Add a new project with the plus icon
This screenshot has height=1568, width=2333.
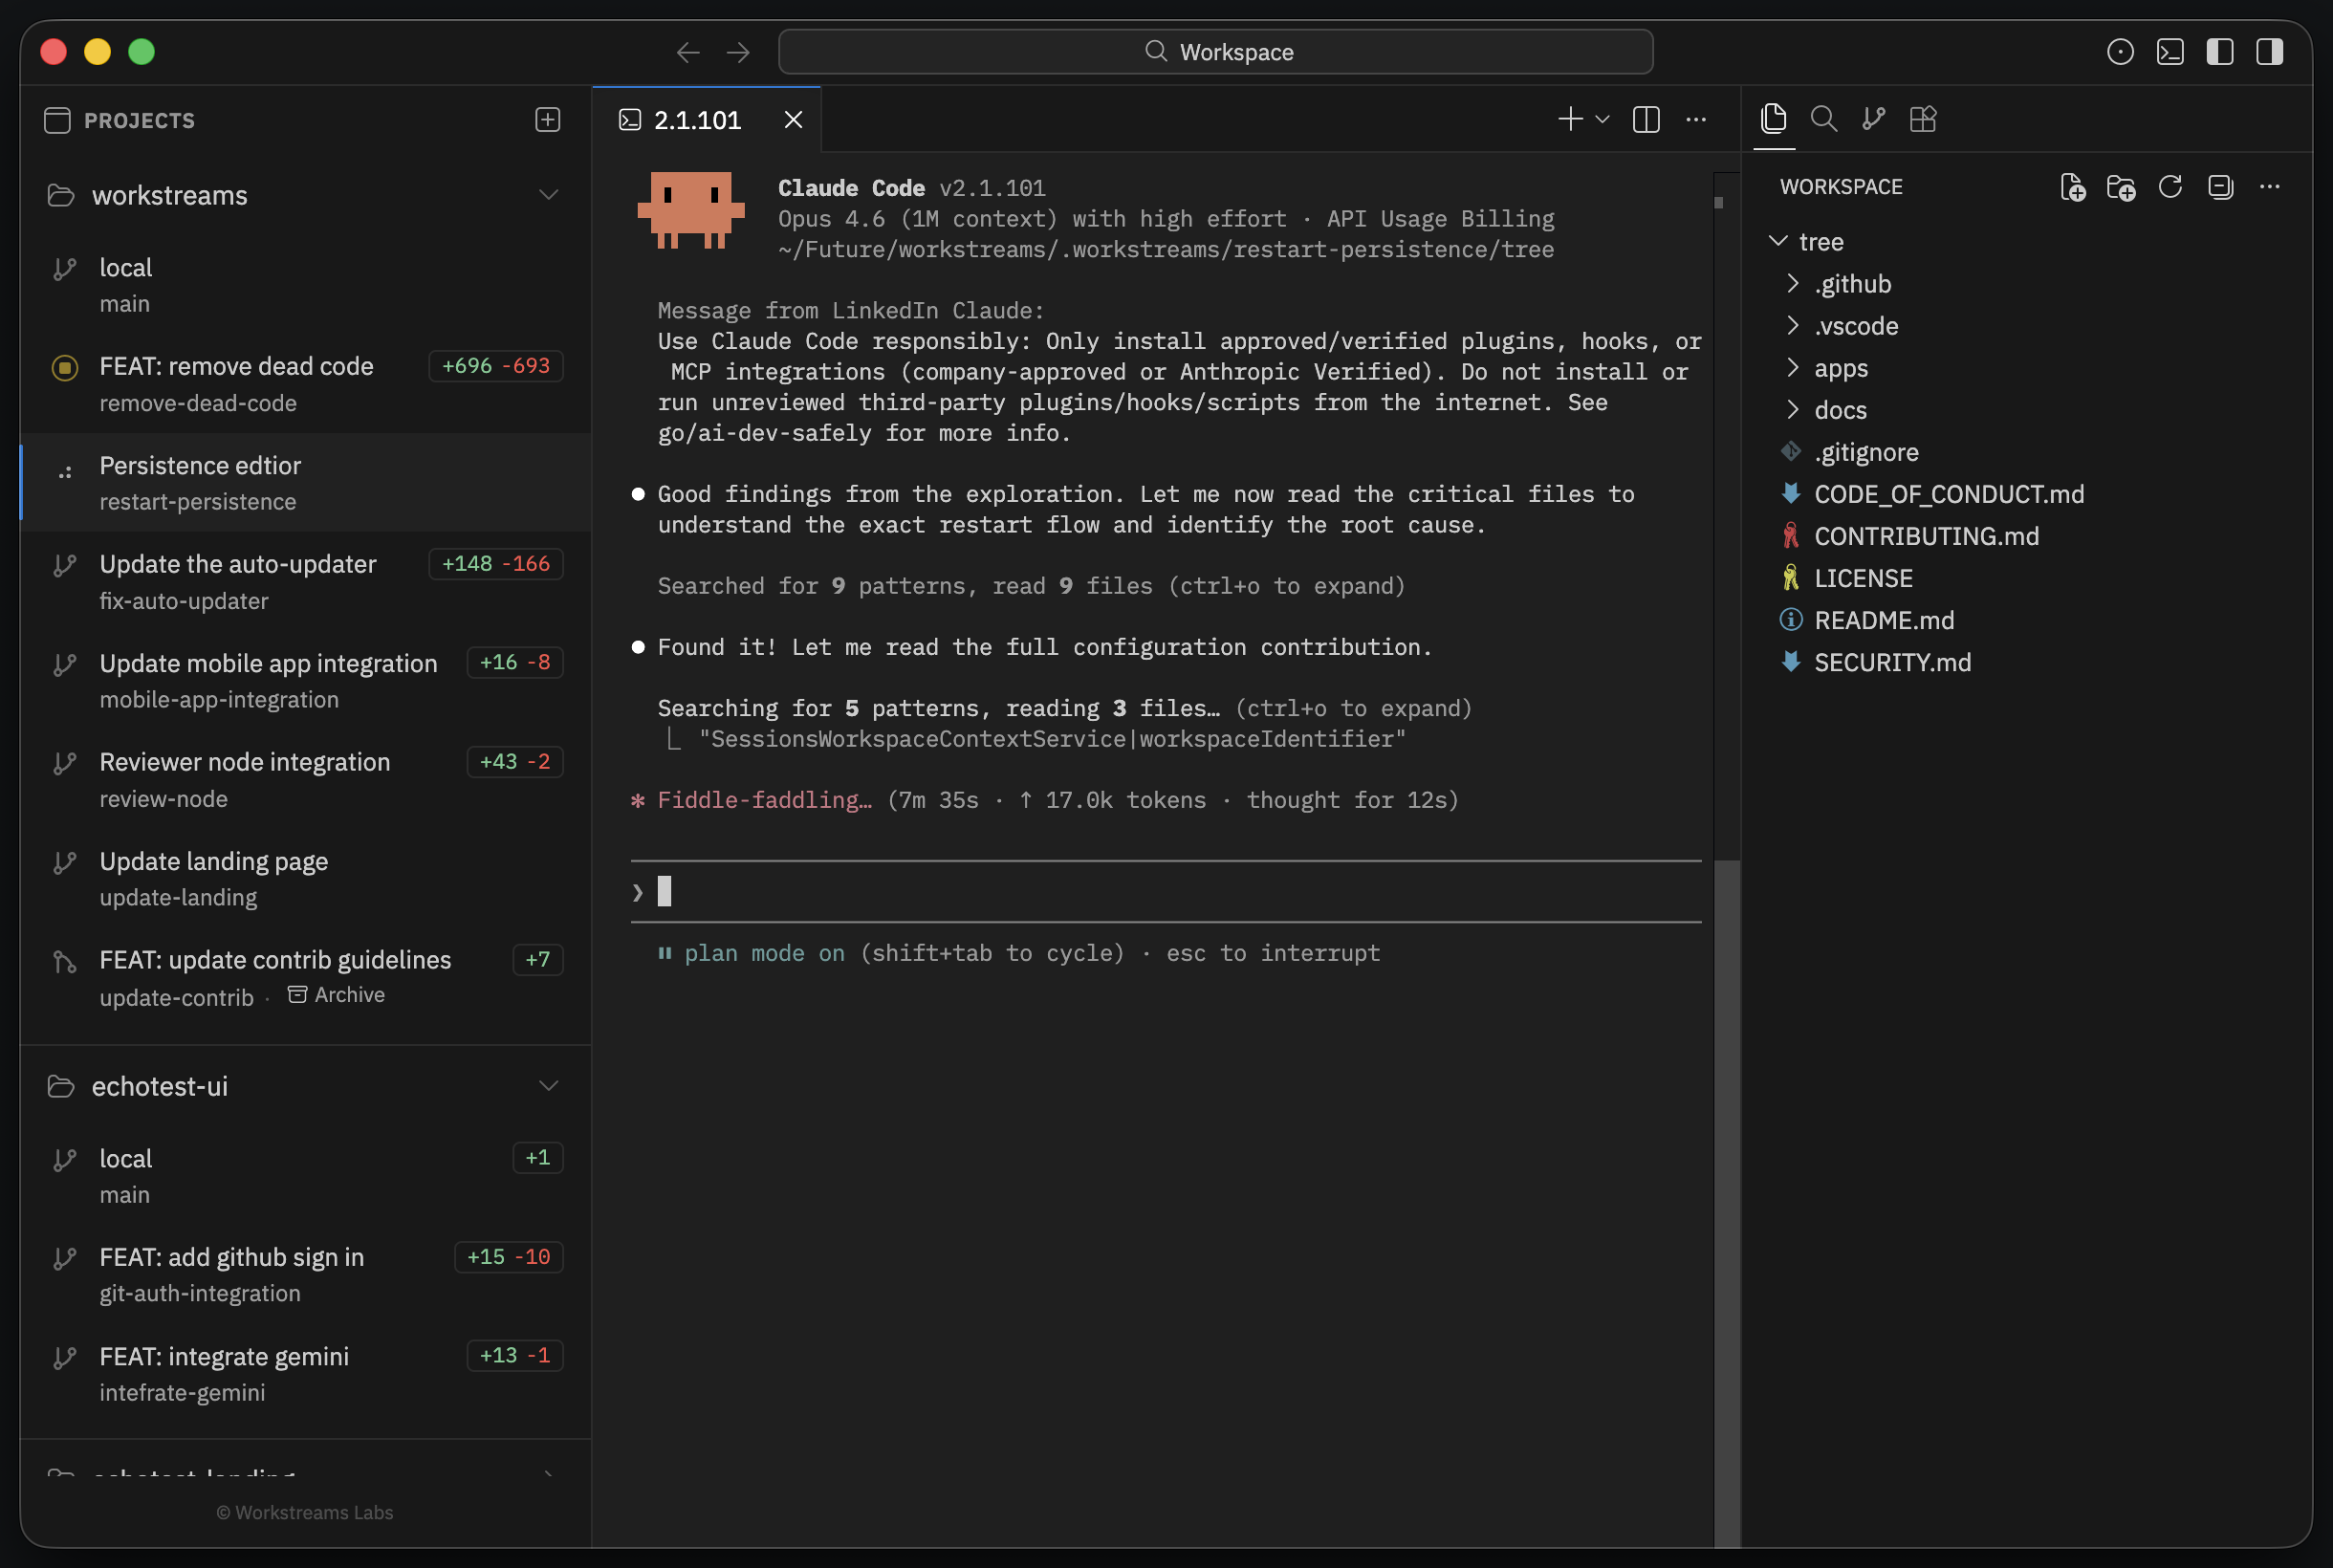tap(547, 119)
